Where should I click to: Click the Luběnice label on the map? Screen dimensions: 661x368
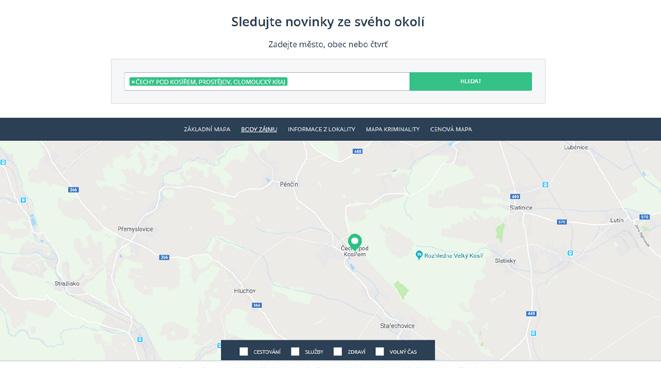[575, 147]
